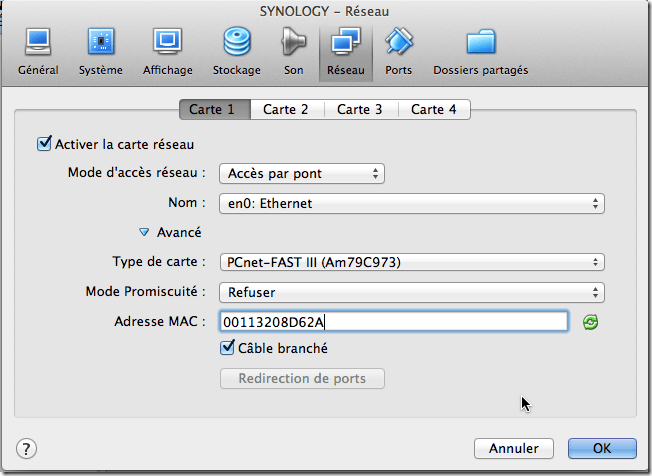Click the SYNOLOGY – Réseau window title
The width and height of the screenshot is (652, 476).
pos(324,11)
